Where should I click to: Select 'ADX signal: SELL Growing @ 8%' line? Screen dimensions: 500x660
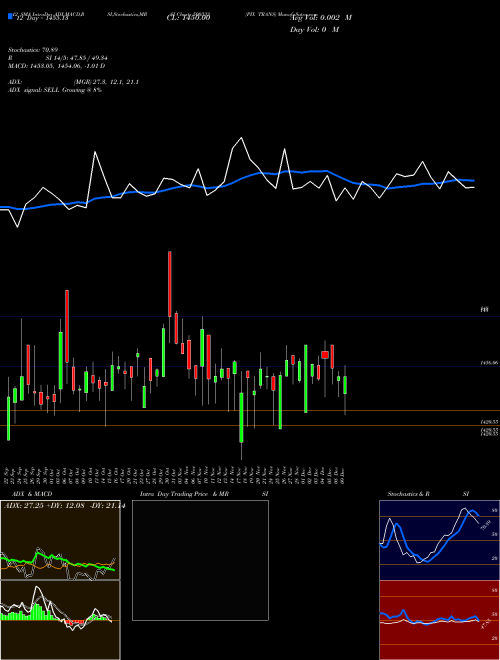click(x=55, y=90)
